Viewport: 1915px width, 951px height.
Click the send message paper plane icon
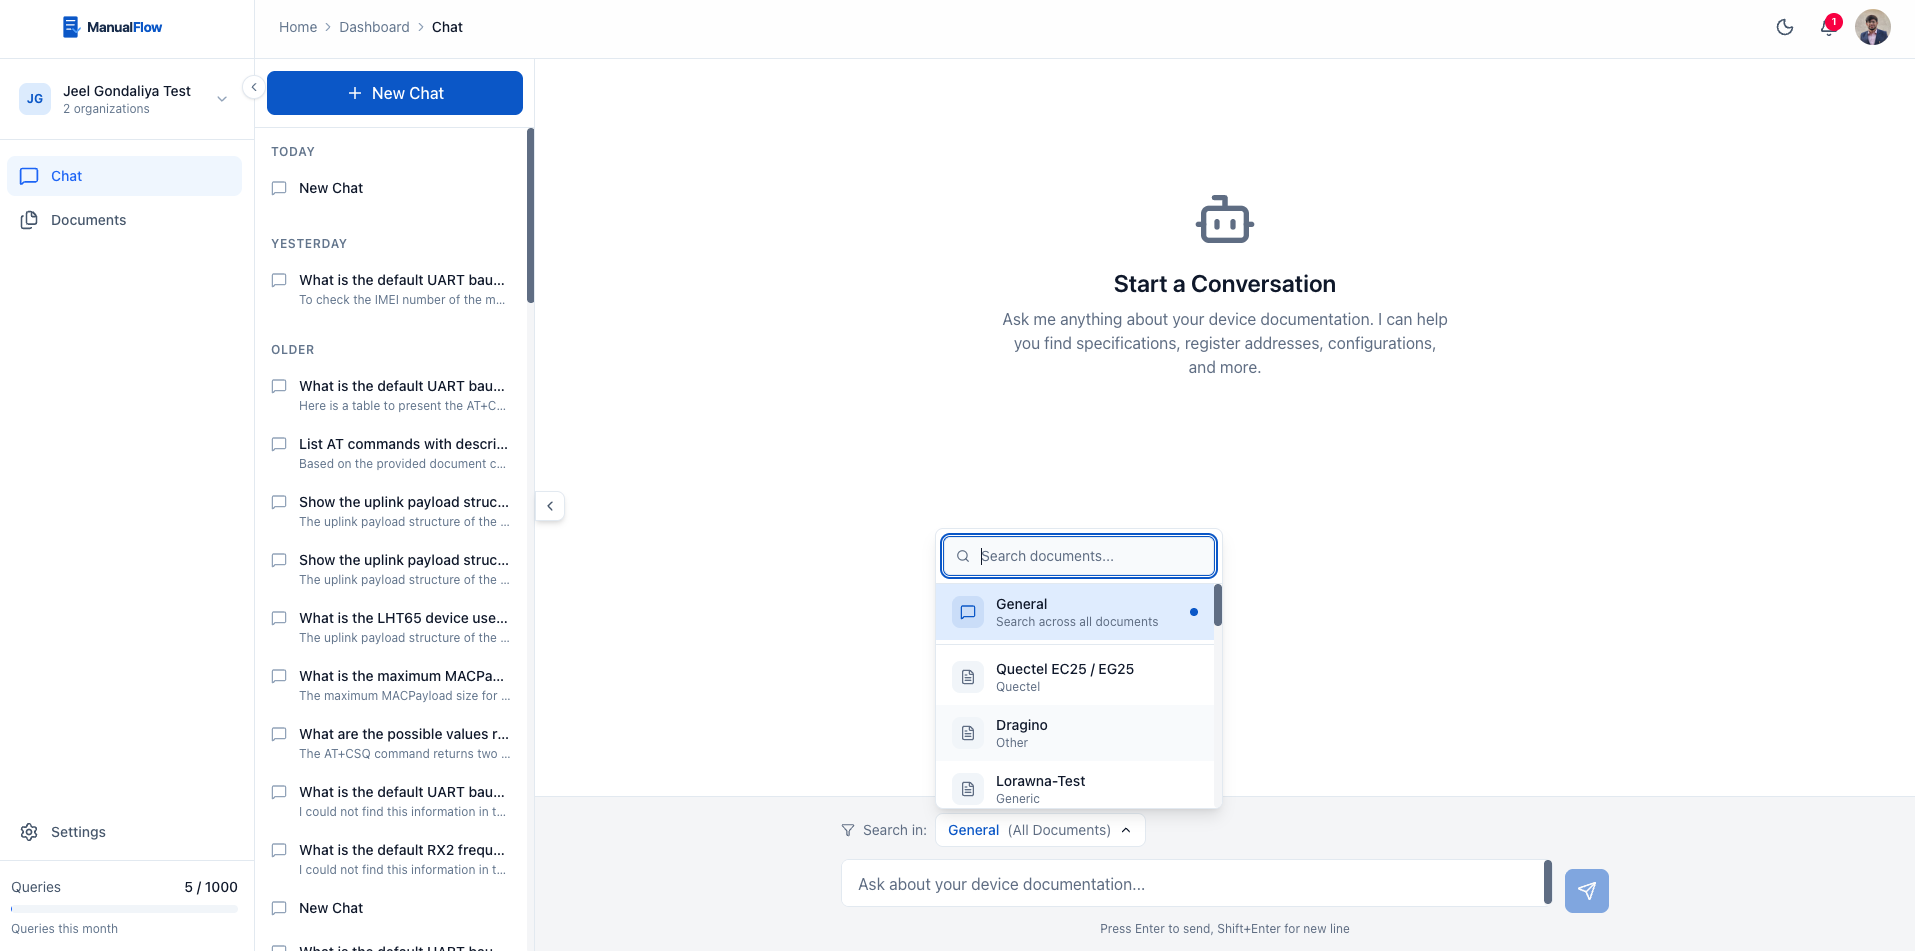pos(1586,890)
